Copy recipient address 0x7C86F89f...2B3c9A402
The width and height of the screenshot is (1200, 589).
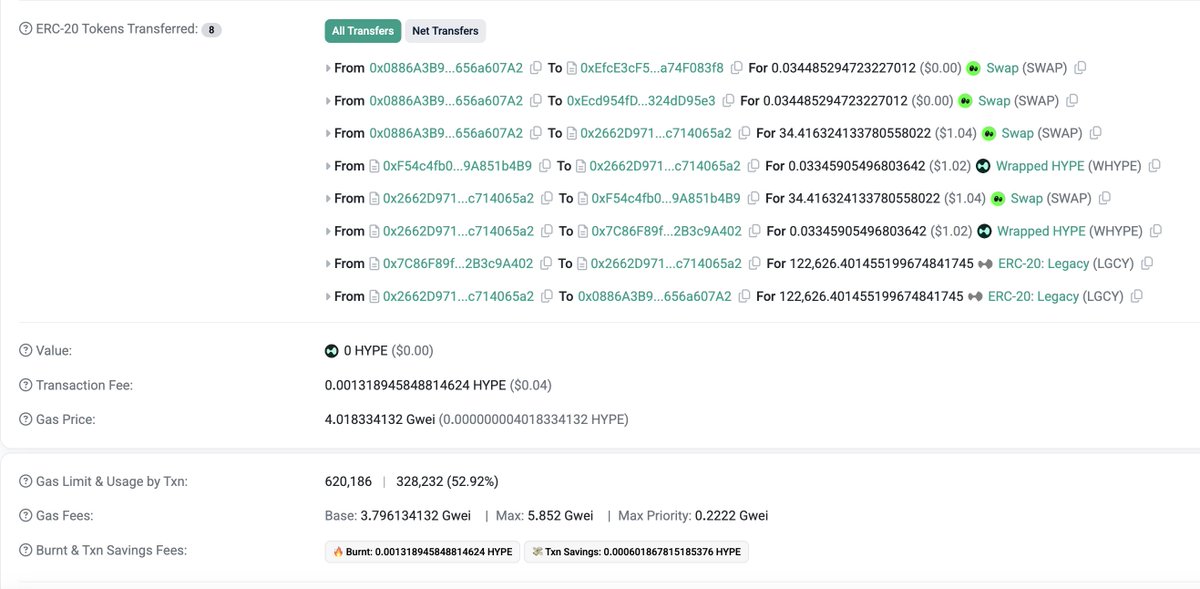(755, 231)
